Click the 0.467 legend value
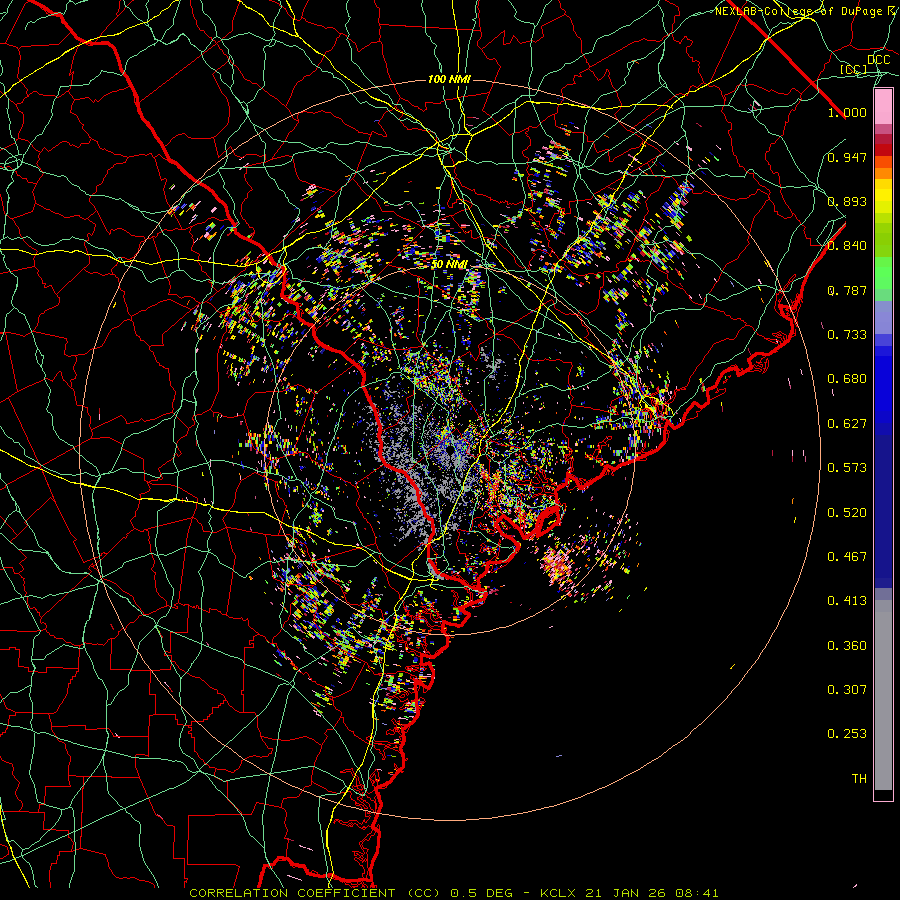900x900 pixels. tap(847, 557)
